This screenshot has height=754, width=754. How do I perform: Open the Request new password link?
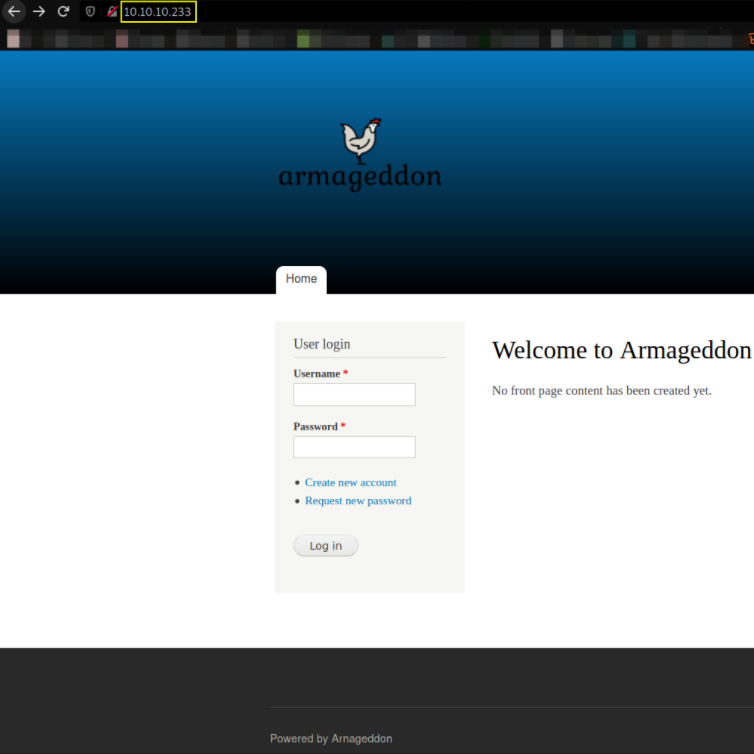pos(358,501)
